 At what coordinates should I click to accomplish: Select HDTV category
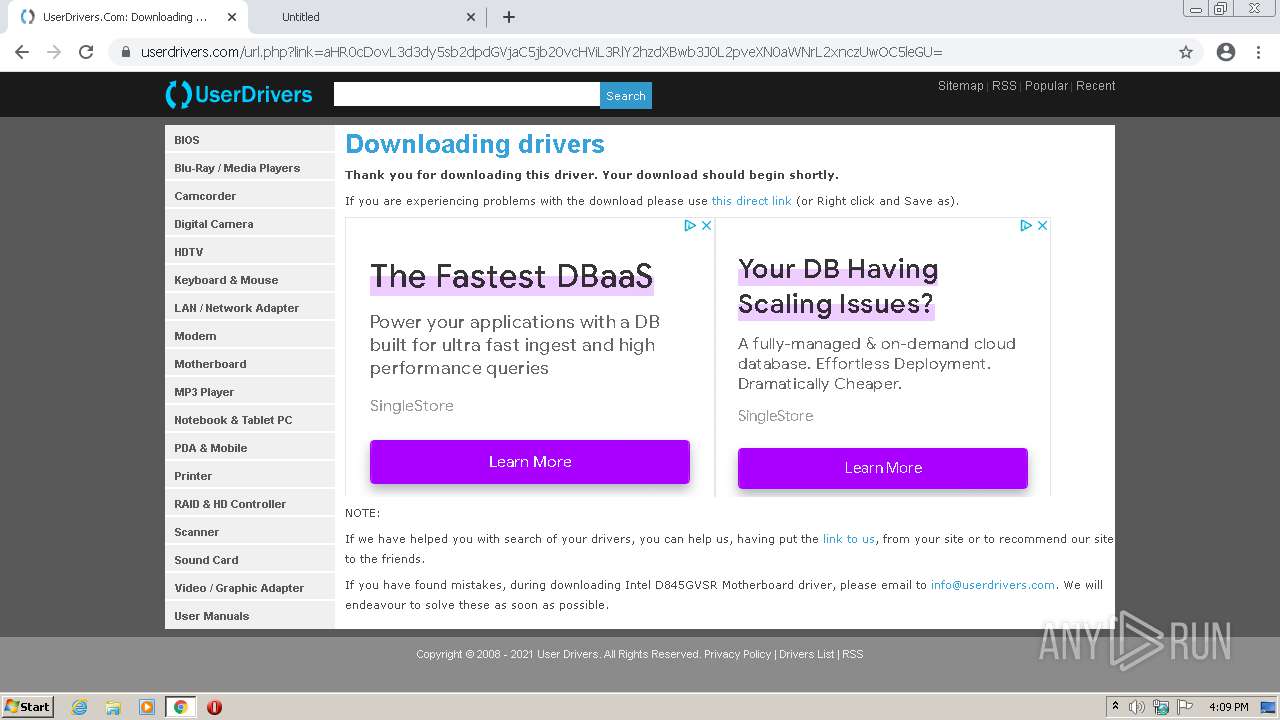point(250,252)
